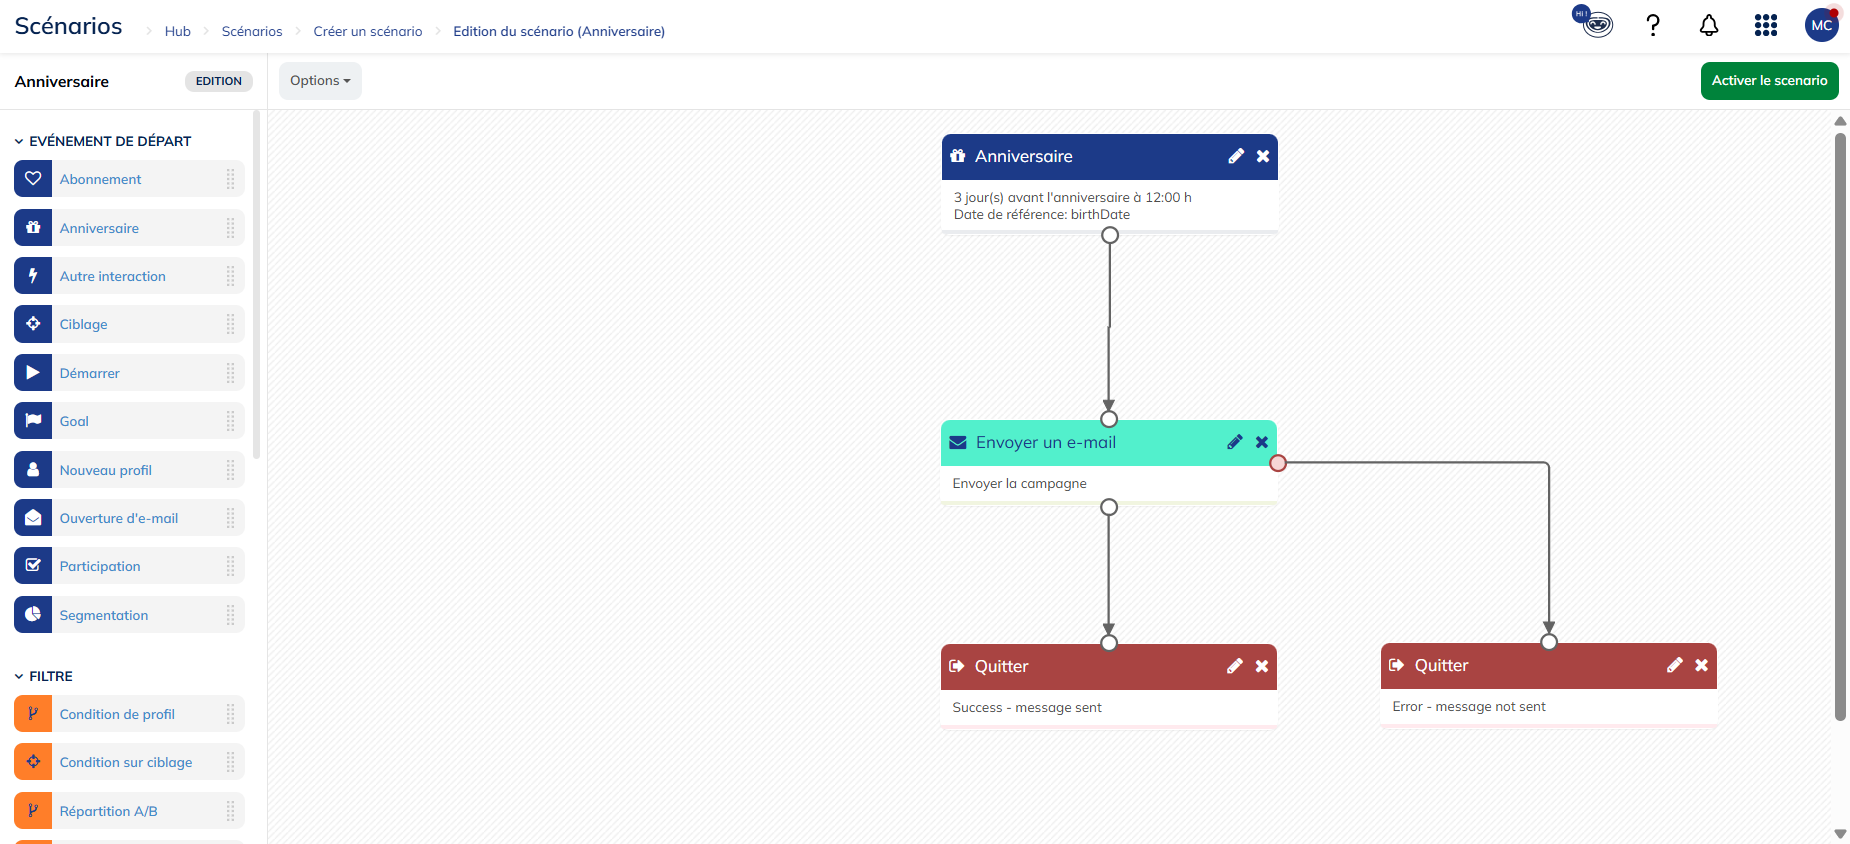Image resolution: width=1850 pixels, height=844 pixels.
Task: Open the notifications bell
Action: [1709, 26]
